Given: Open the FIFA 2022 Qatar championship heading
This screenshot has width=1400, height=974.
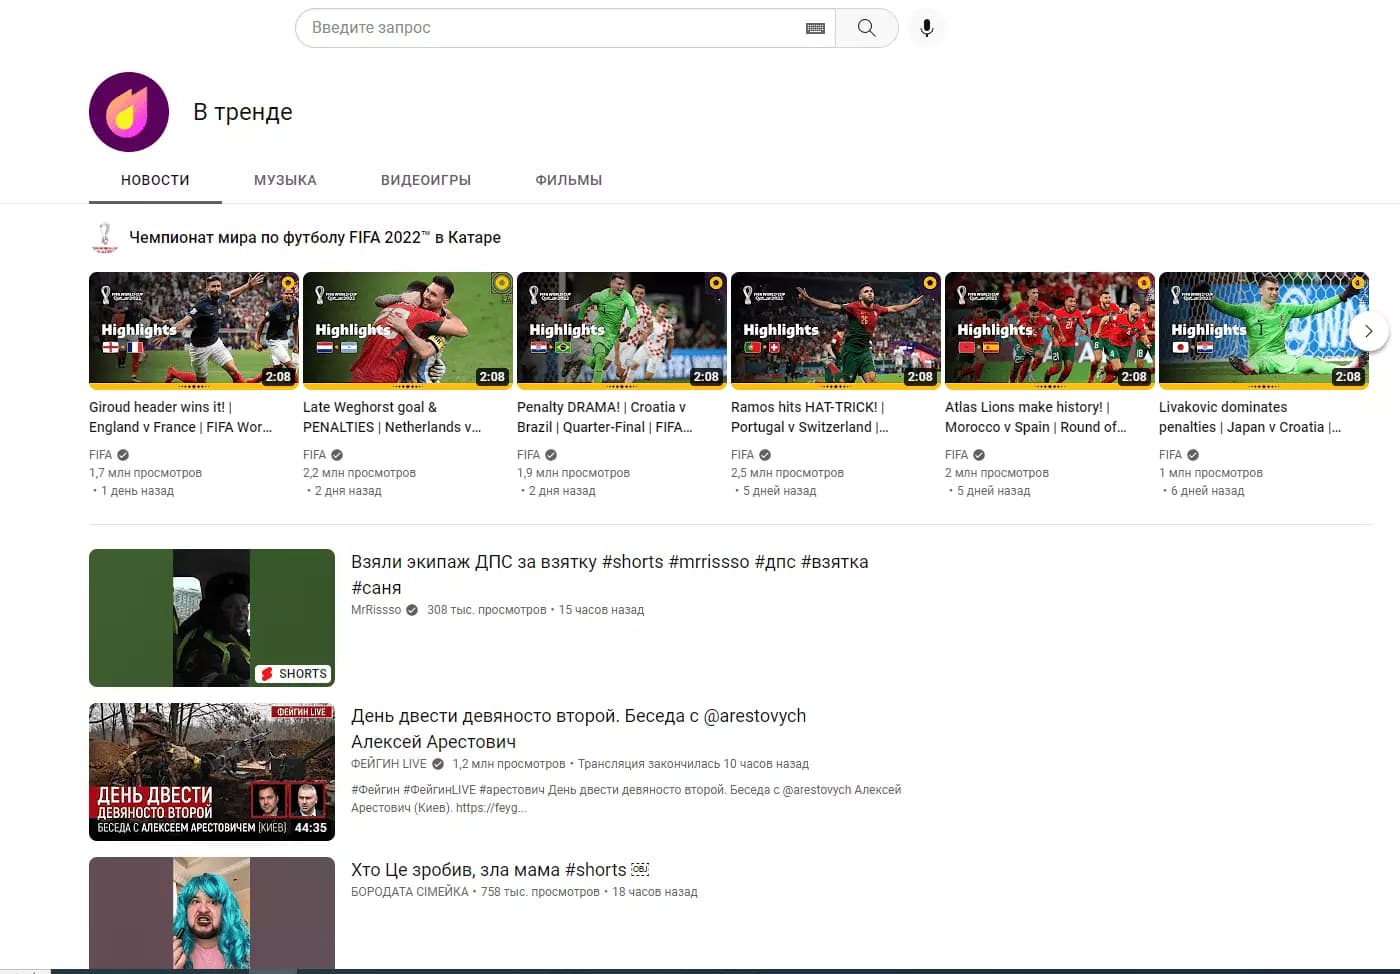Looking at the screenshot, I should 315,237.
